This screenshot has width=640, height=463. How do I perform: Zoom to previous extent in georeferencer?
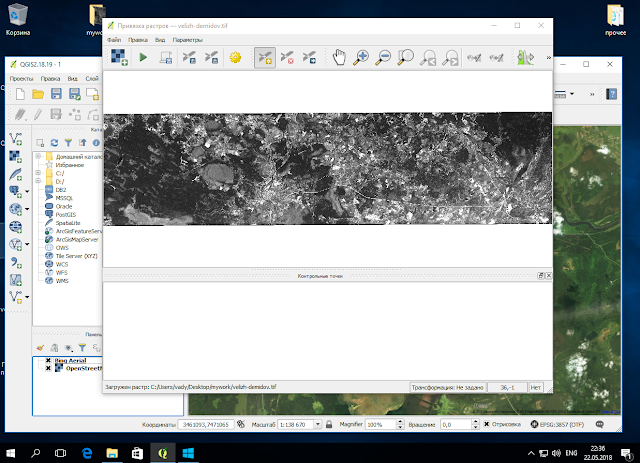point(428,57)
